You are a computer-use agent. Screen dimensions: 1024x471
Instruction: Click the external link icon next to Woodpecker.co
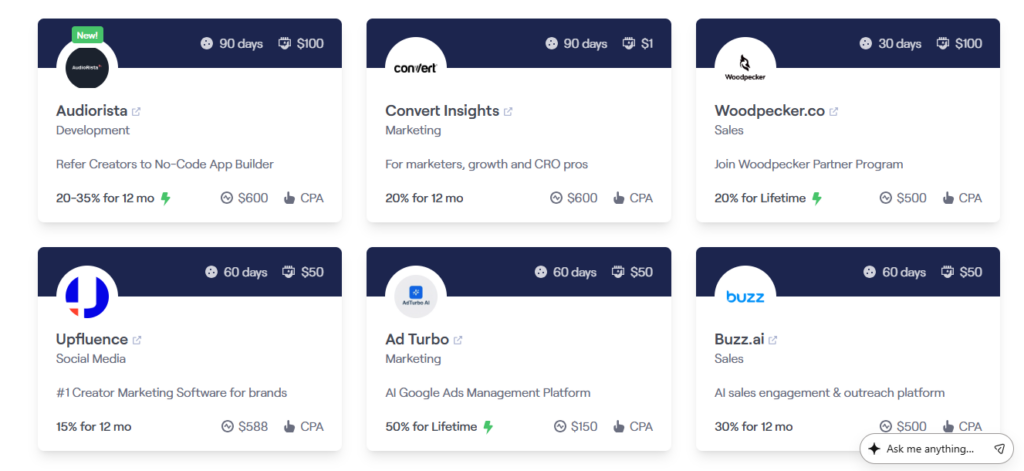pos(834,111)
